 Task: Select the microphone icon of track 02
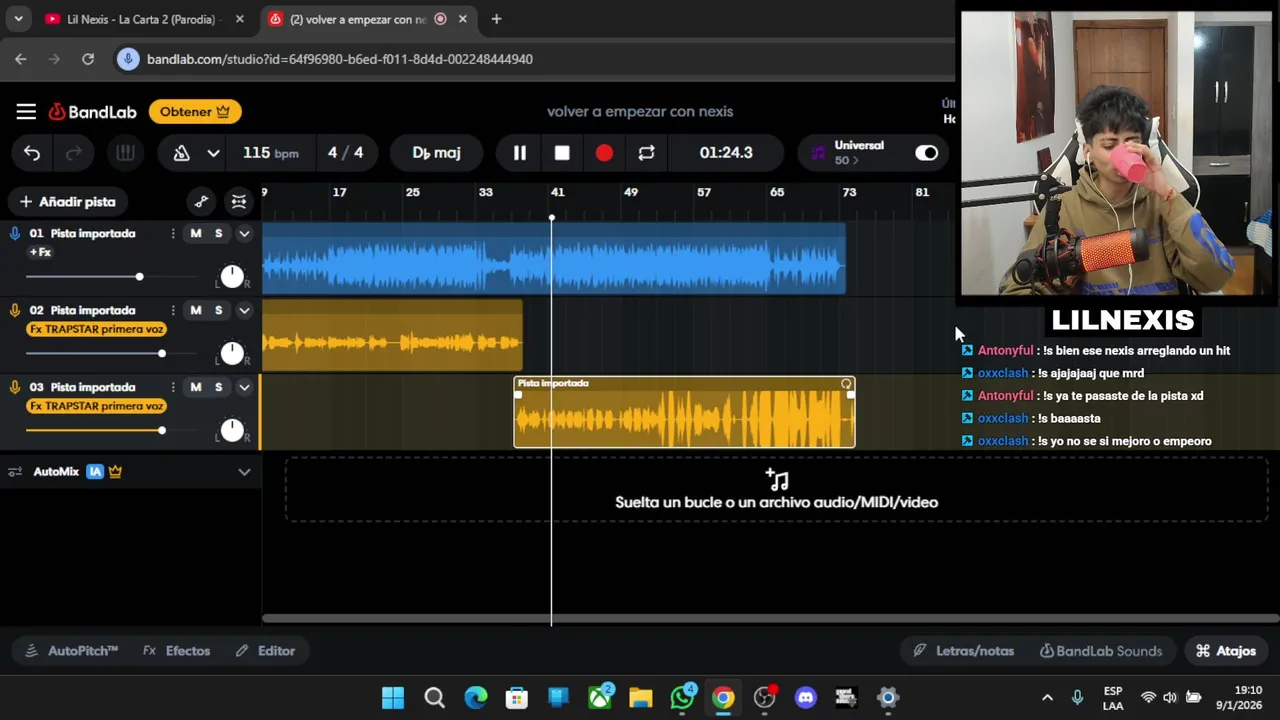15,310
